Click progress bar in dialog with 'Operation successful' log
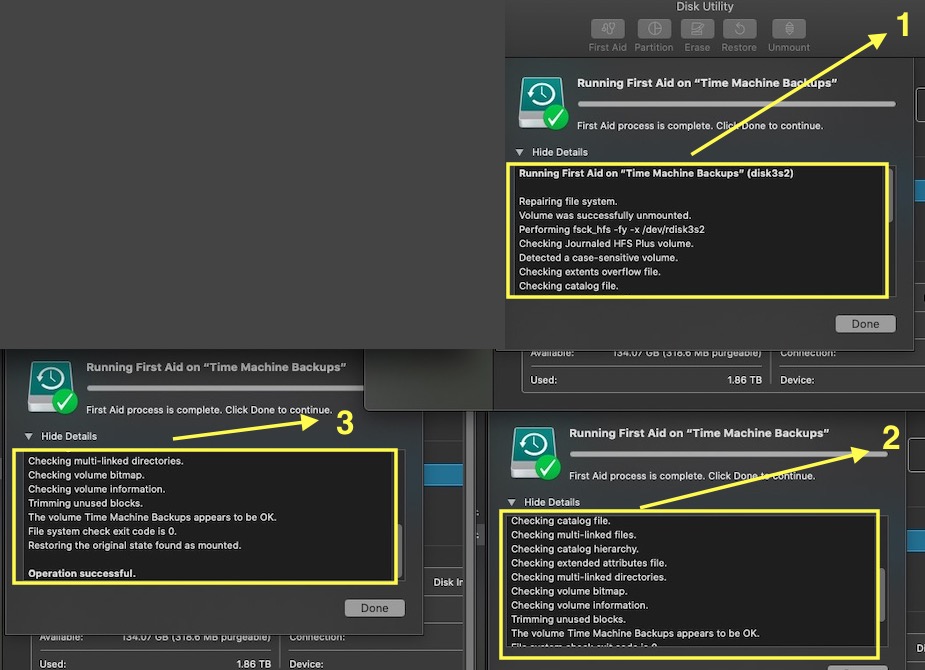 pyautogui.click(x=225, y=388)
